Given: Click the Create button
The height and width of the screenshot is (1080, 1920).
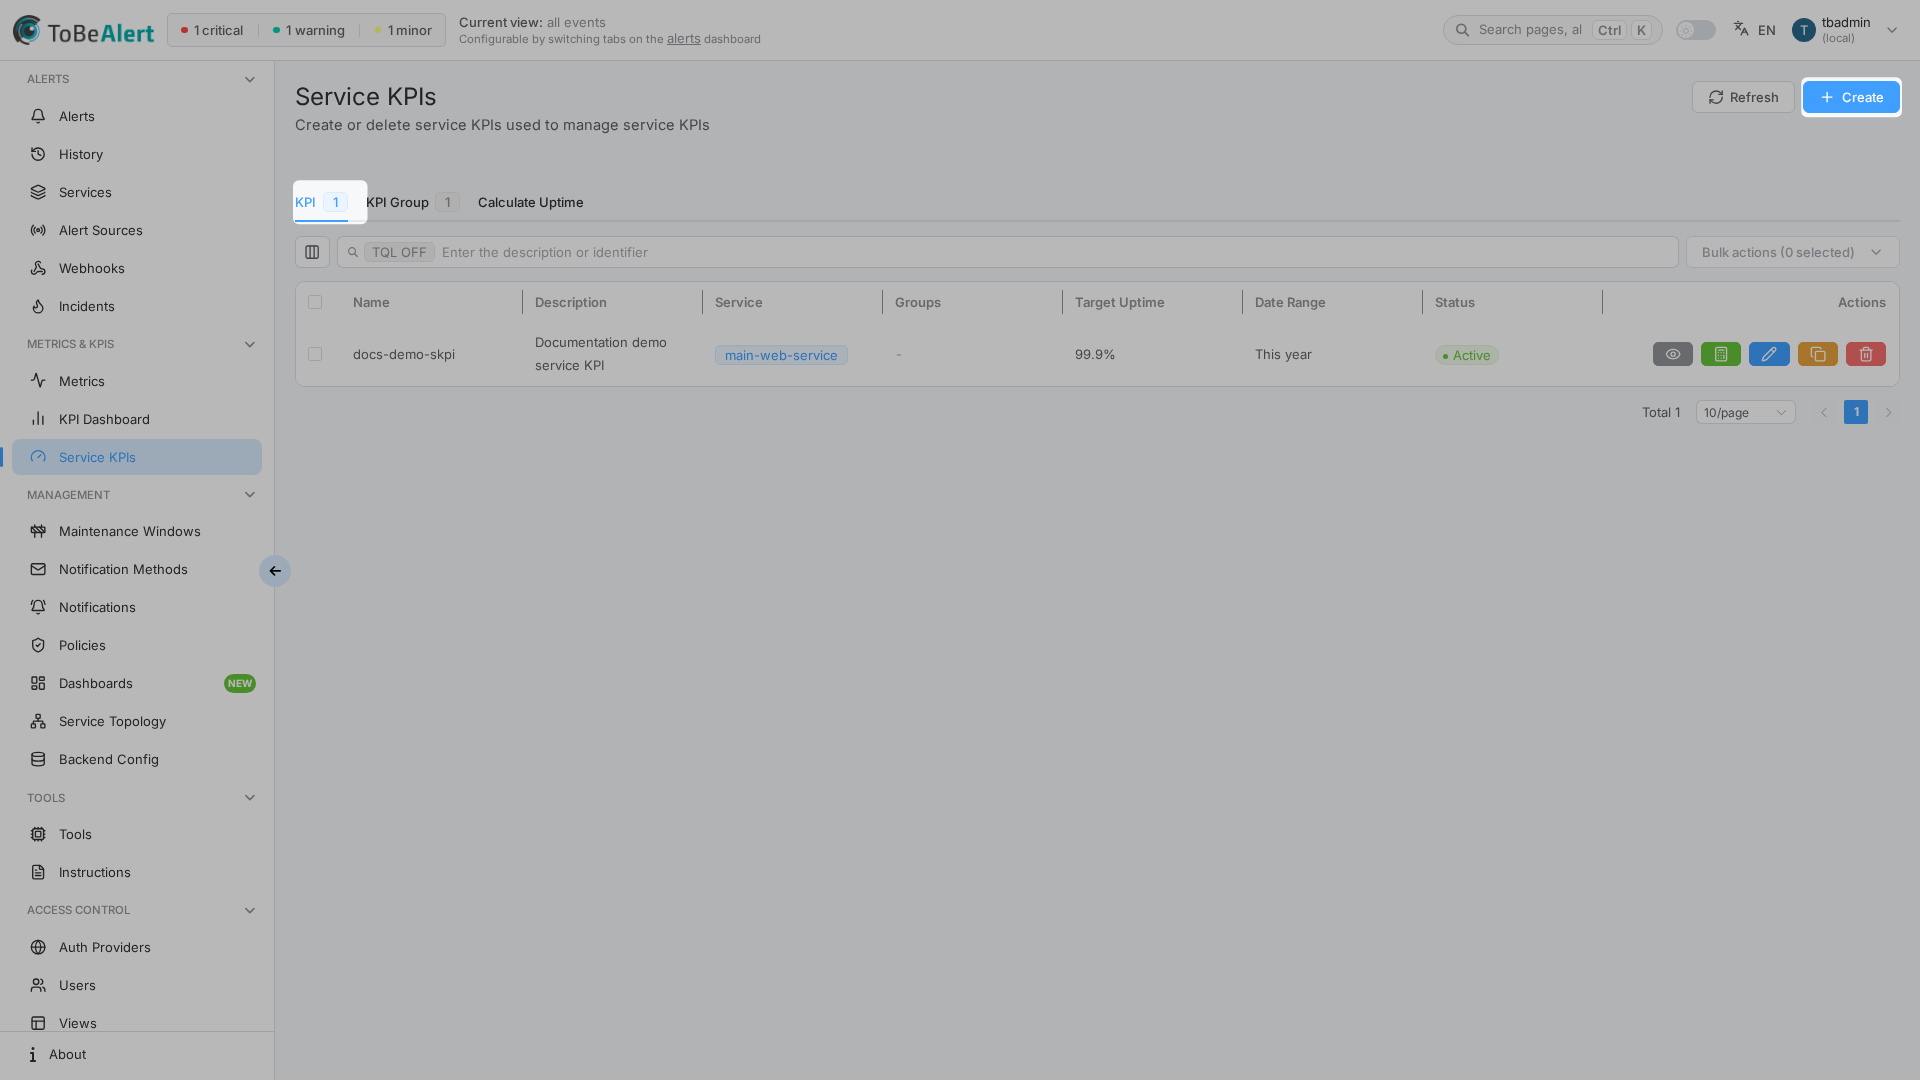Looking at the screenshot, I should point(1851,97).
